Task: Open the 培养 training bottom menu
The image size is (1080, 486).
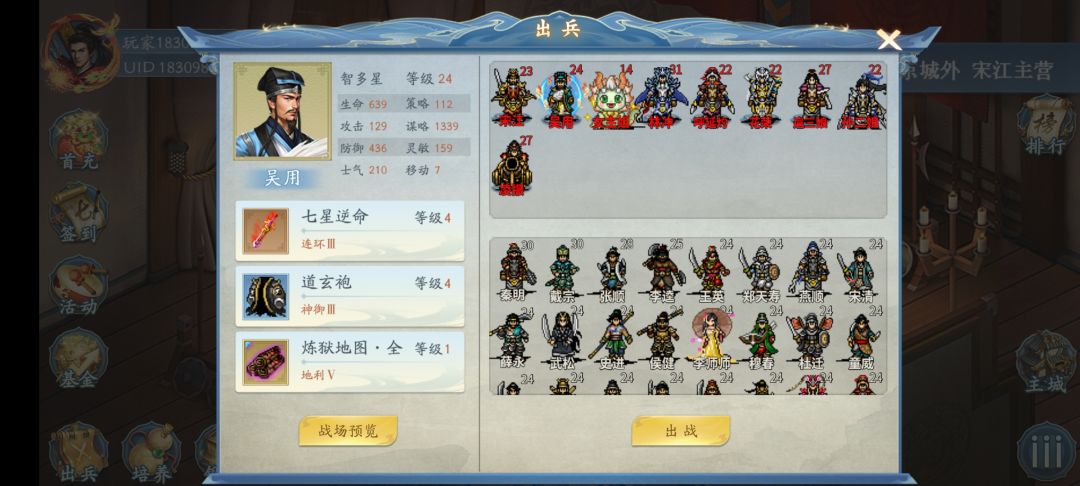Action: point(150,453)
